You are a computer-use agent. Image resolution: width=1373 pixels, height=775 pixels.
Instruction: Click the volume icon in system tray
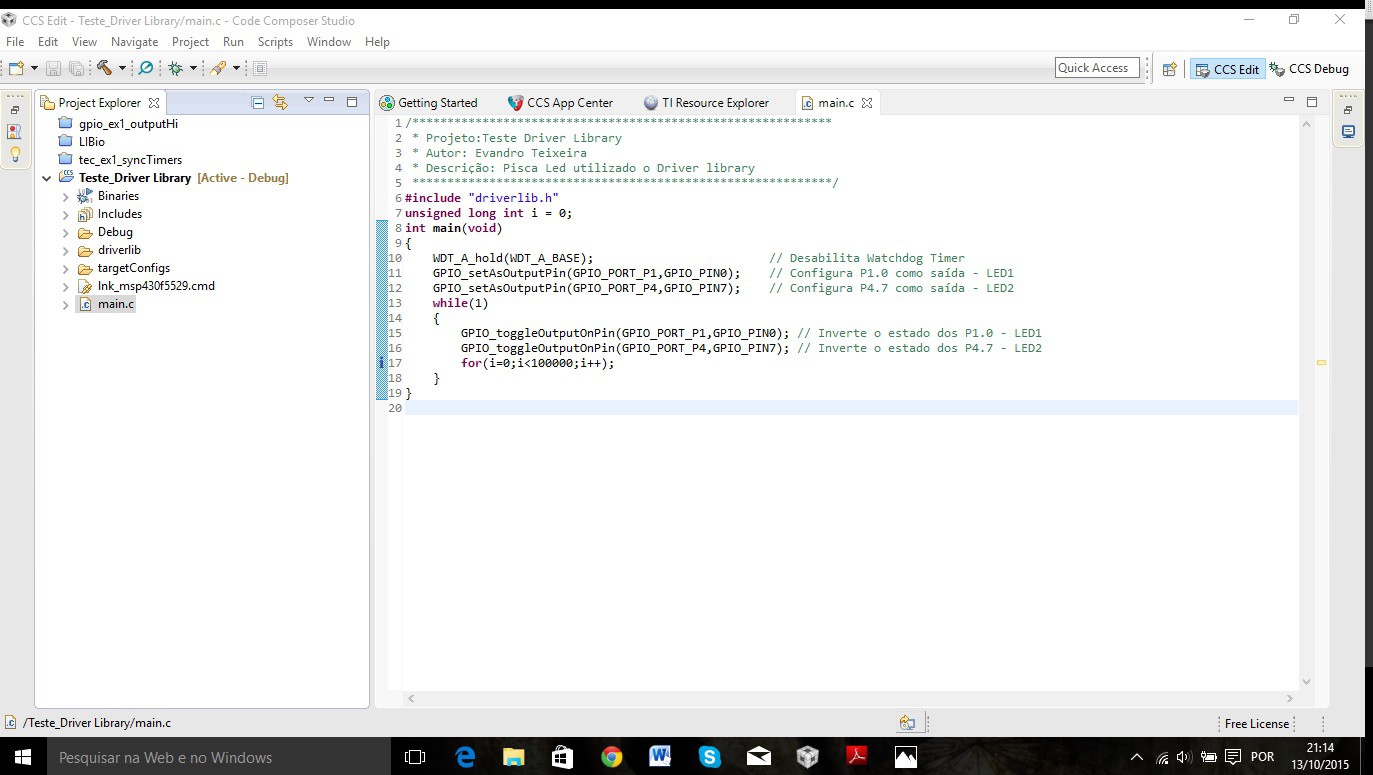pos(1184,757)
